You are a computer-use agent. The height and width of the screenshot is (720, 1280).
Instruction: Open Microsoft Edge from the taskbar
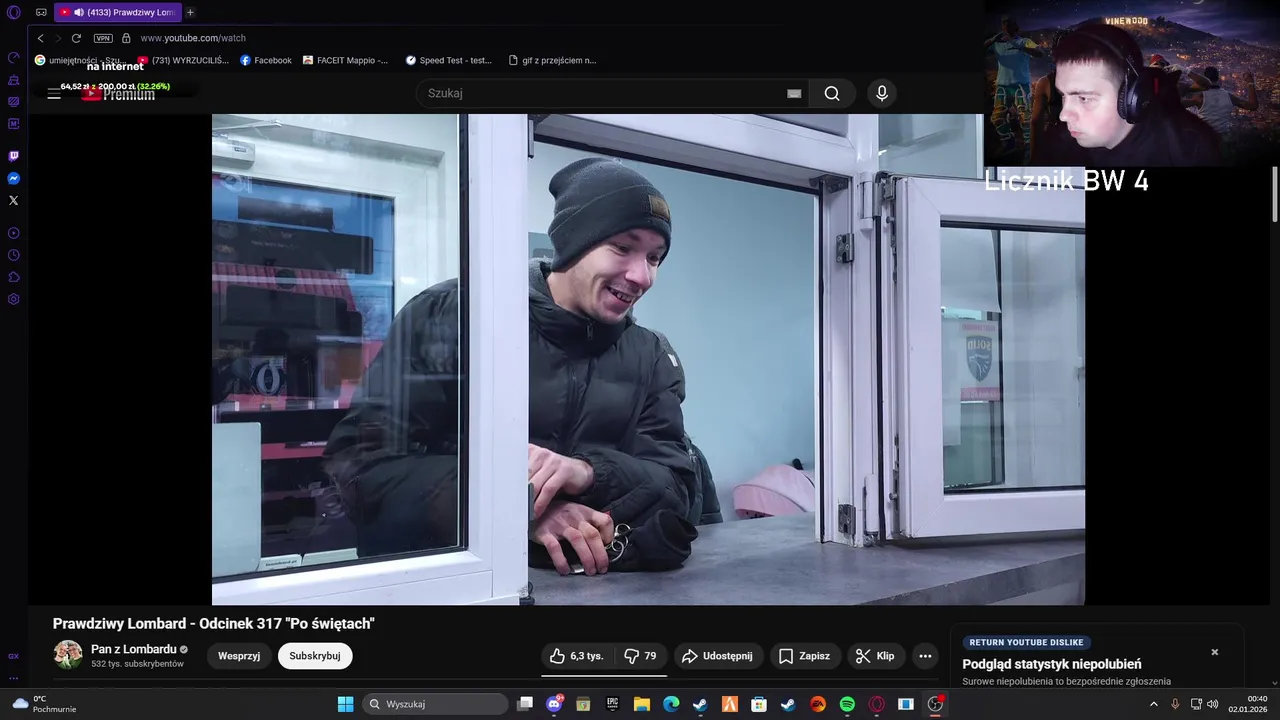point(671,704)
